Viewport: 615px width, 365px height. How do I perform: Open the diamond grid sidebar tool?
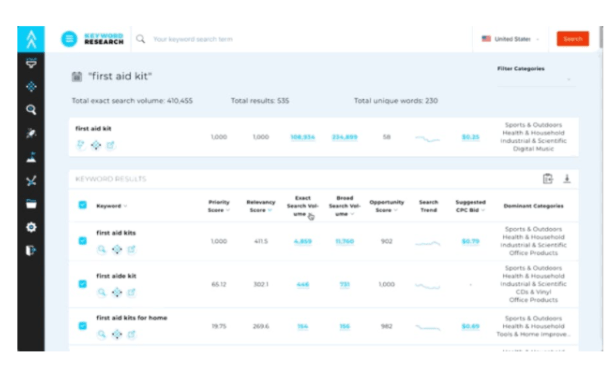point(31,86)
